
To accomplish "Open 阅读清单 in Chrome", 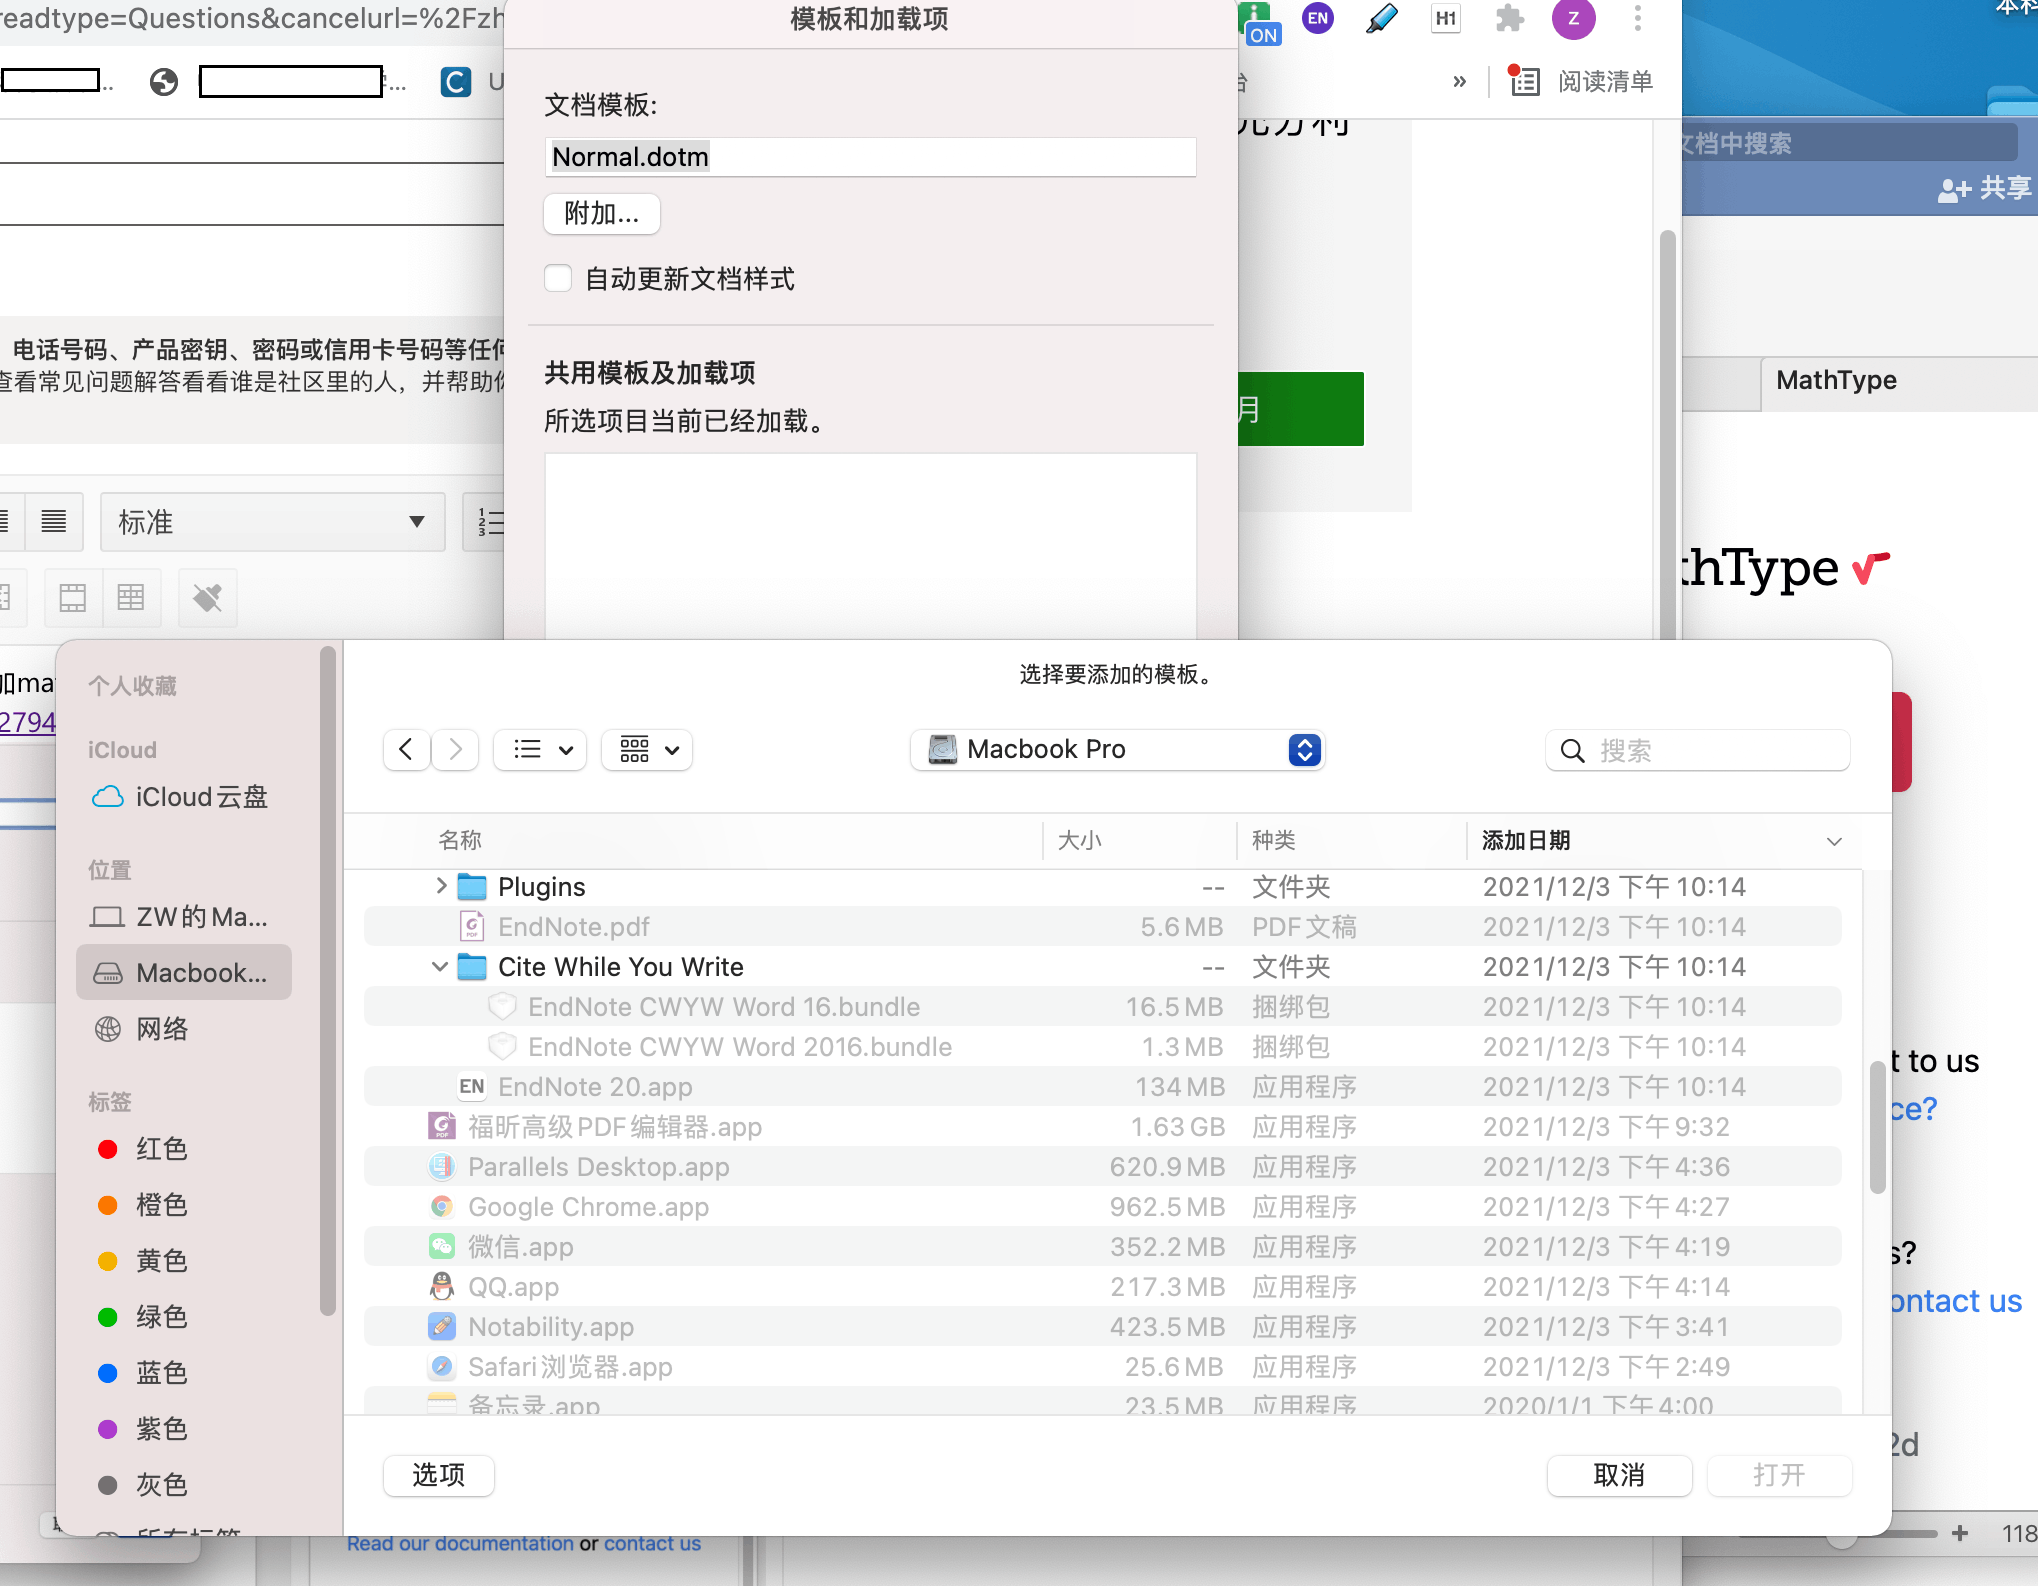I will pos(1581,81).
